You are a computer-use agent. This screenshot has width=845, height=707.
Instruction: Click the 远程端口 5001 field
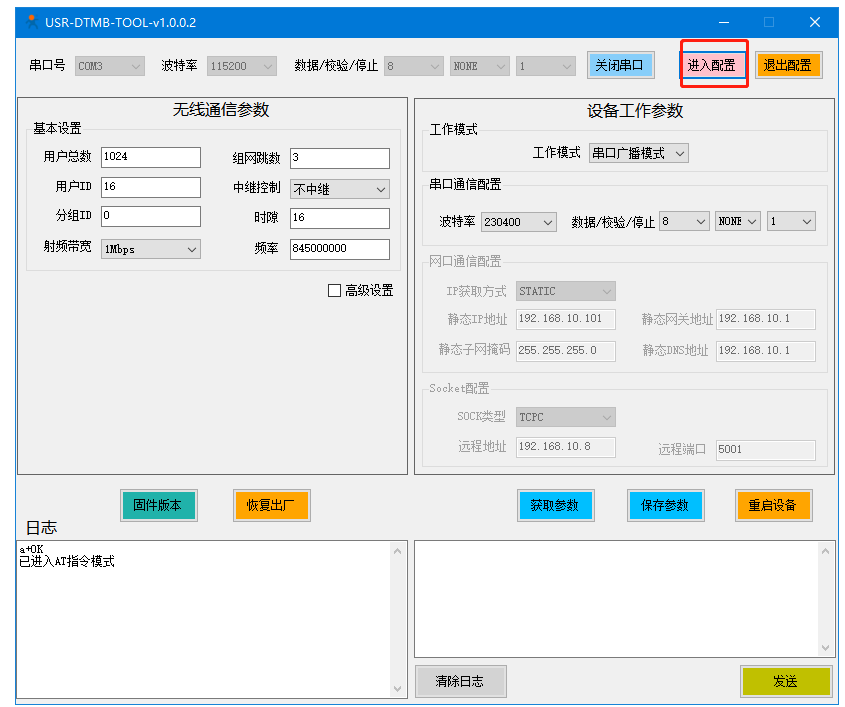pos(765,449)
